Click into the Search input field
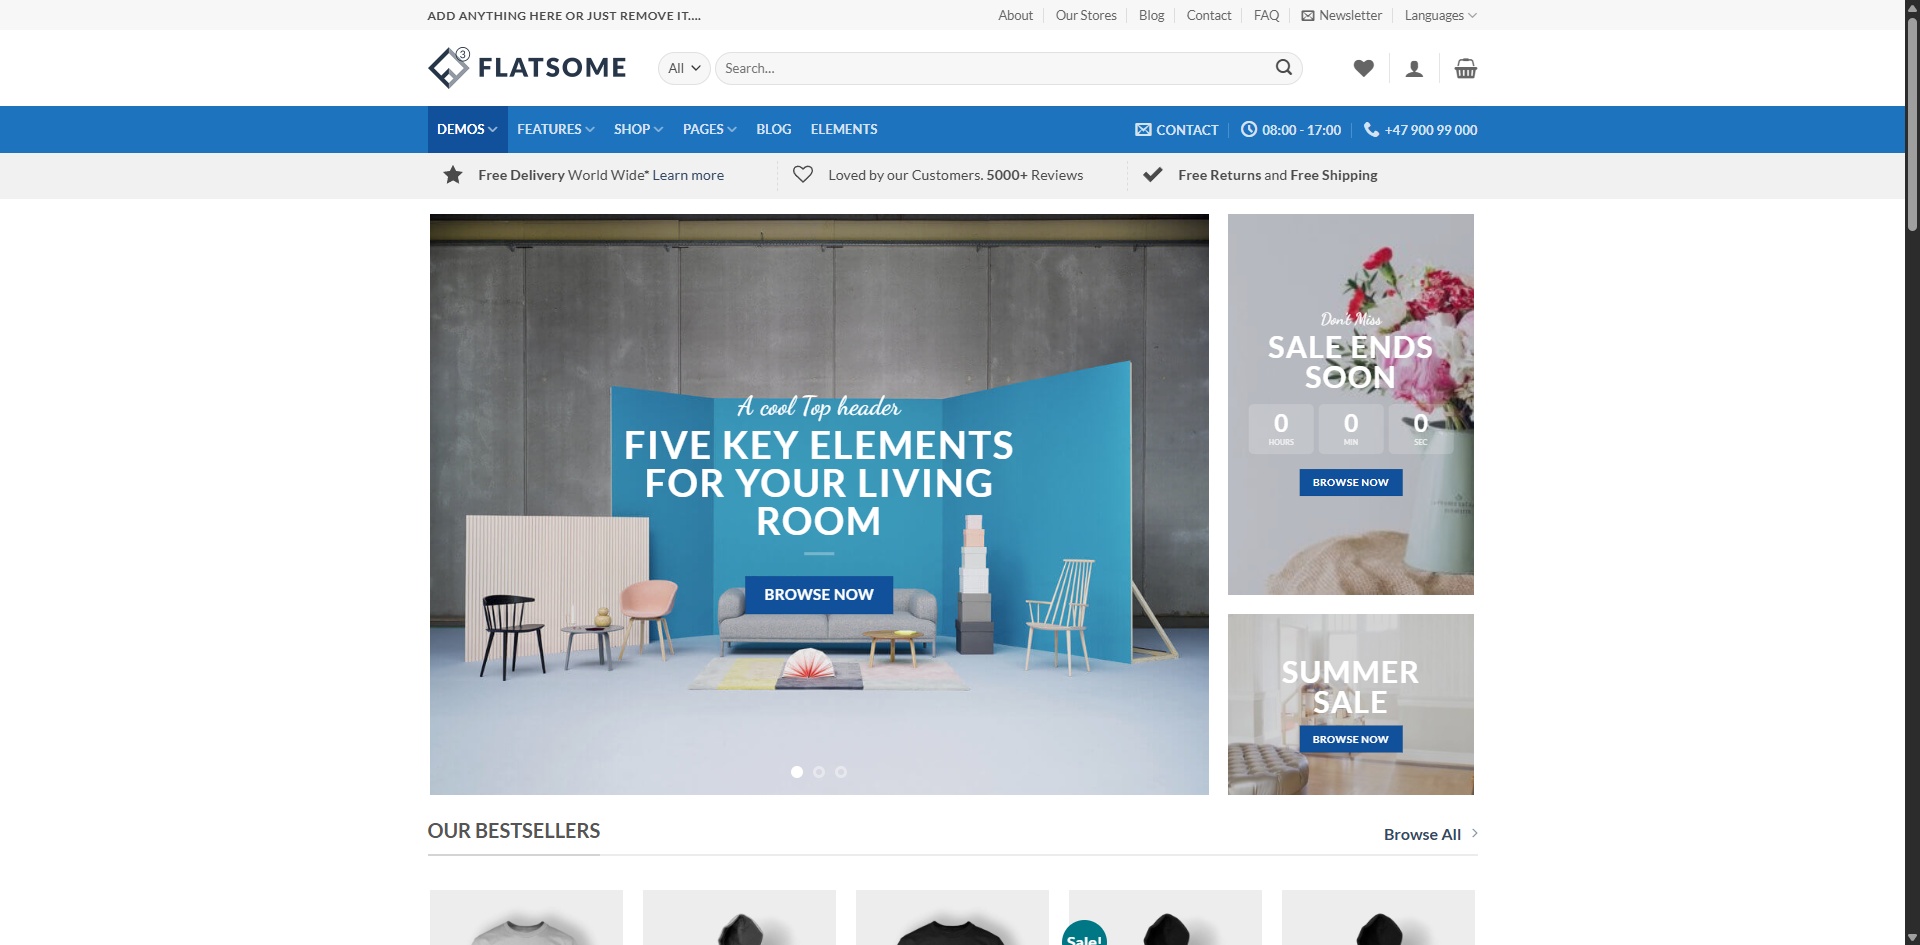Image resolution: width=1920 pixels, height=945 pixels. 995,68
